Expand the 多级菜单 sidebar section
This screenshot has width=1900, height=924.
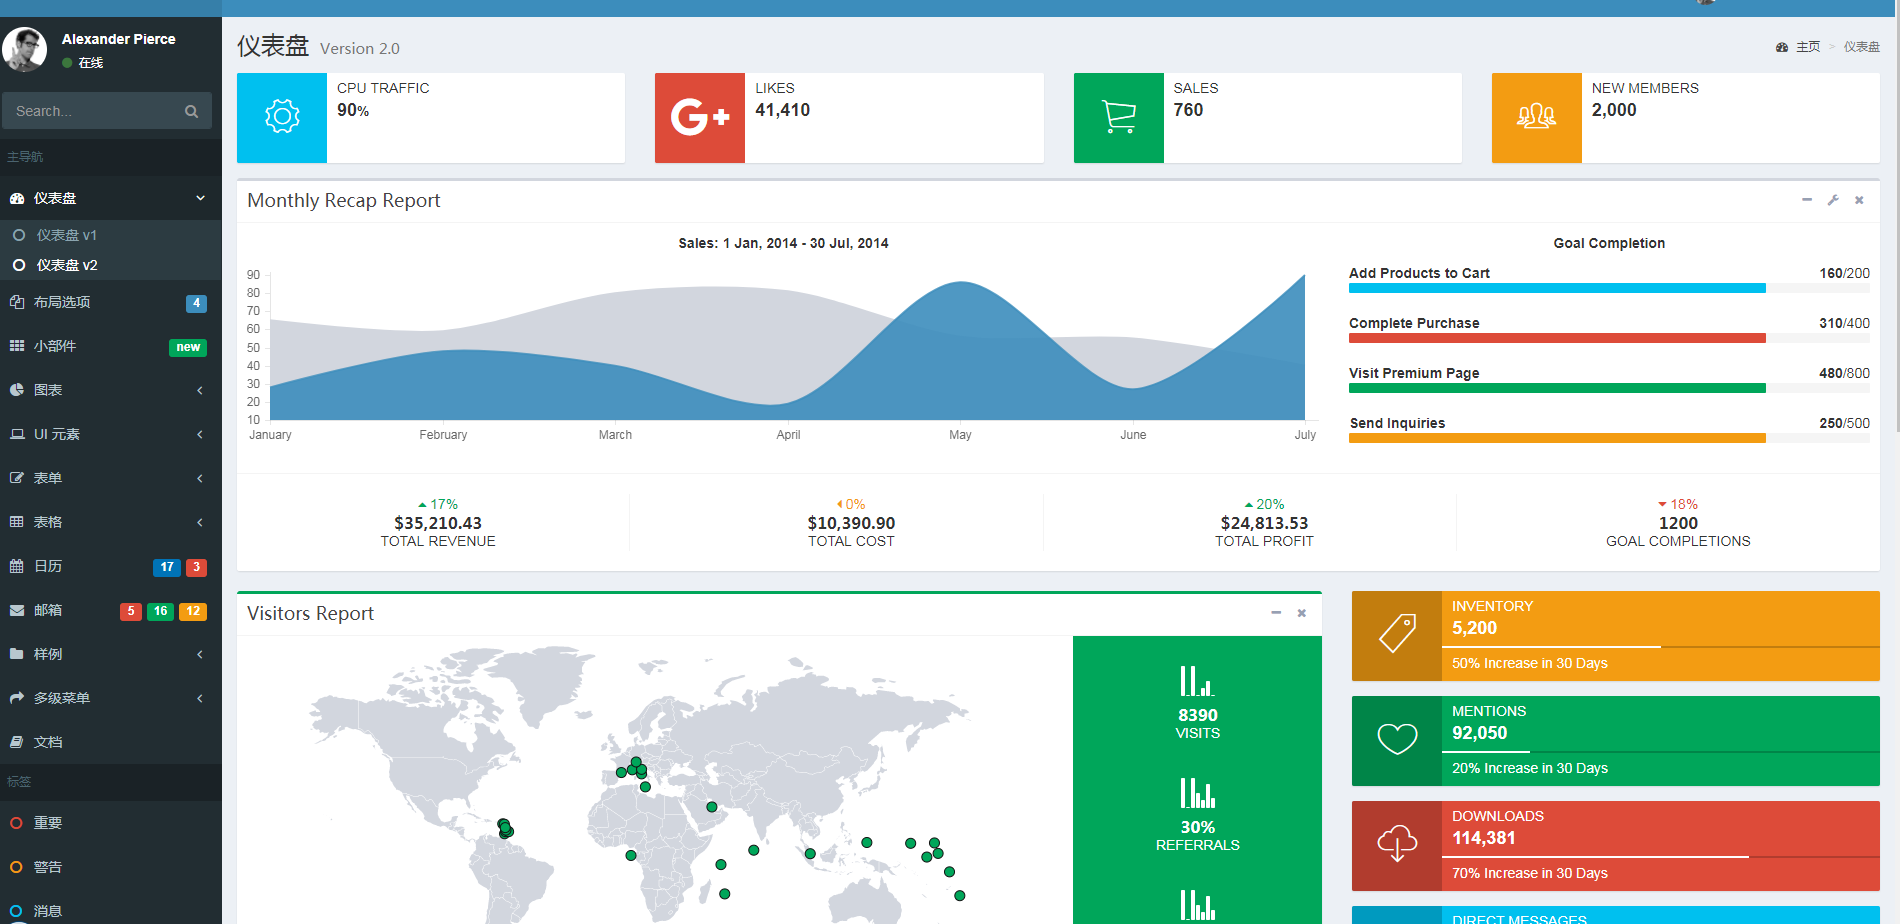tap(110, 698)
